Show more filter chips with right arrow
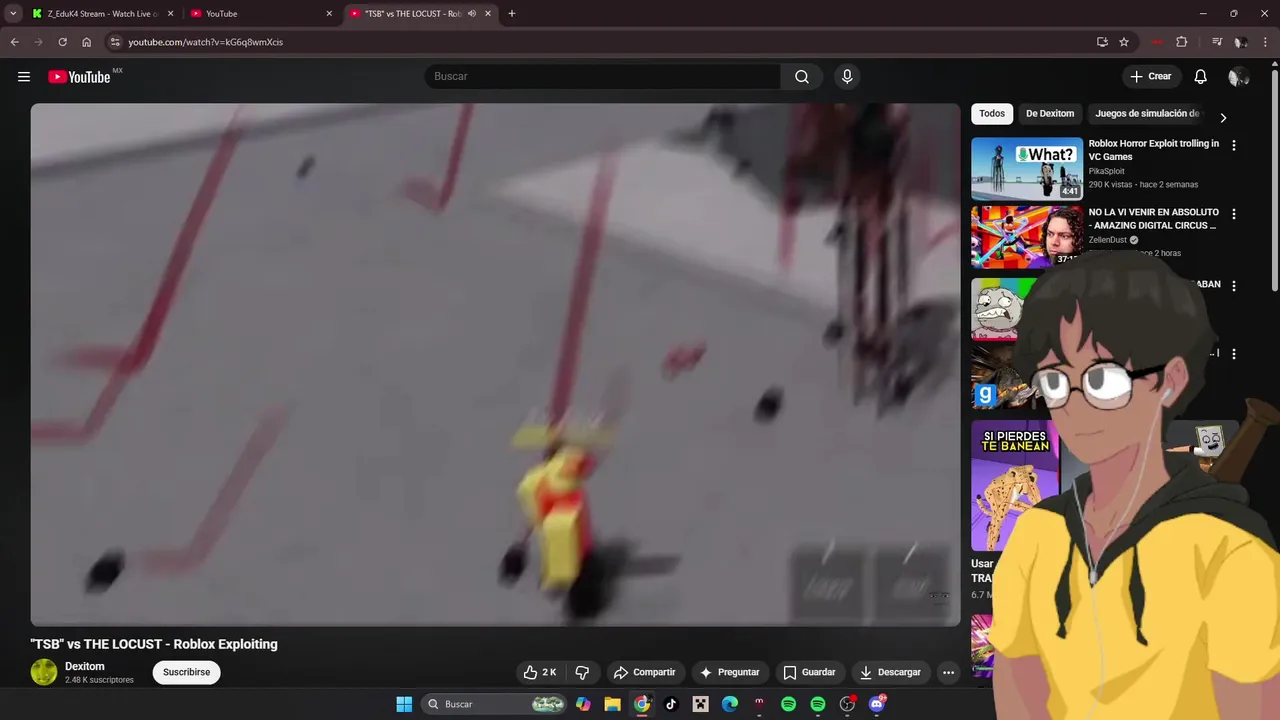Viewport: 1280px width, 720px height. point(1222,118)
